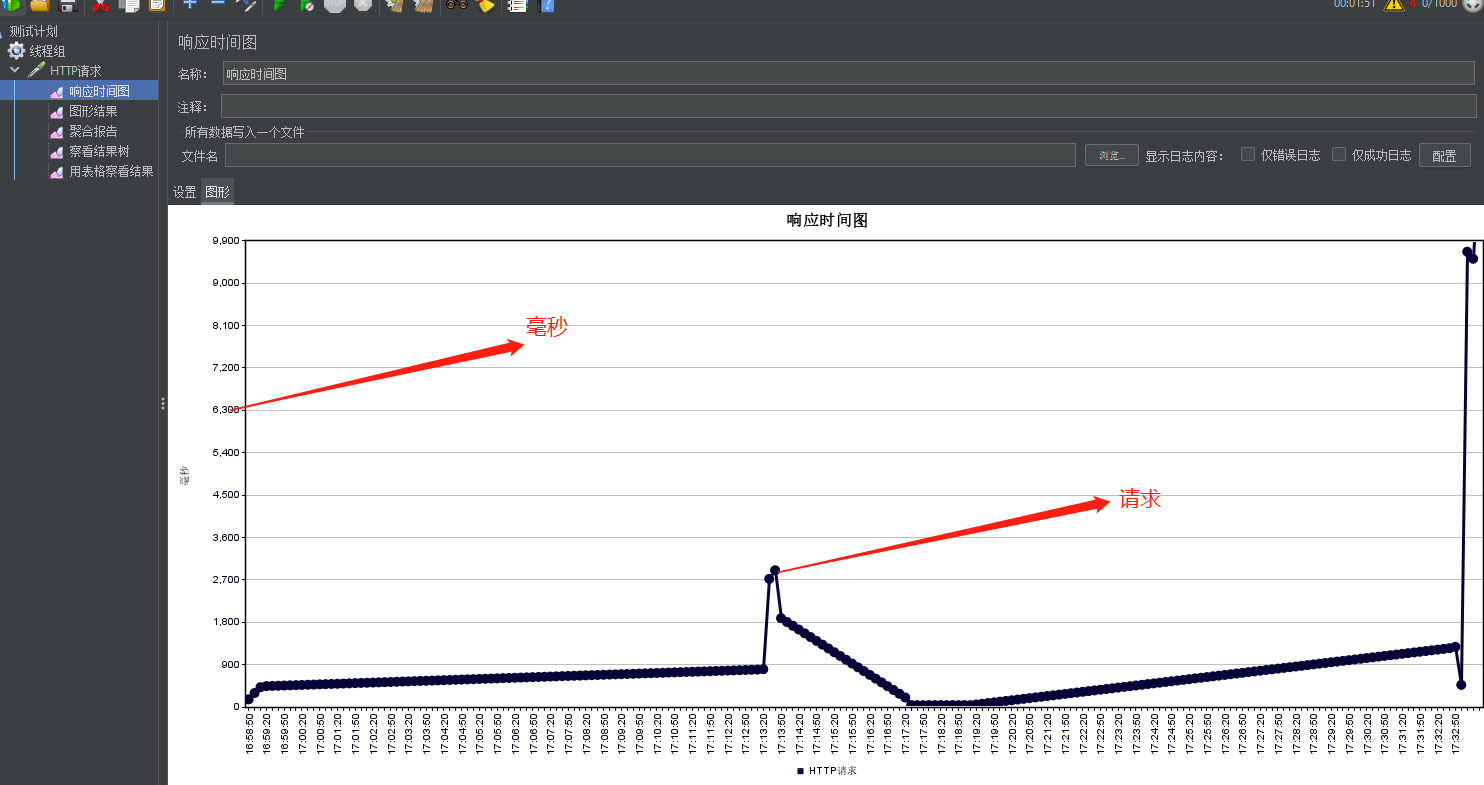
Task: Switch to the 图形 tab
Action: coord(217,192)
